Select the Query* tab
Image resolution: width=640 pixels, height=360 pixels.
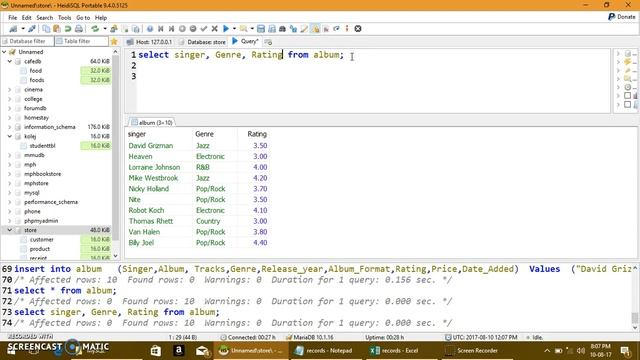click(x=245, y=42)
